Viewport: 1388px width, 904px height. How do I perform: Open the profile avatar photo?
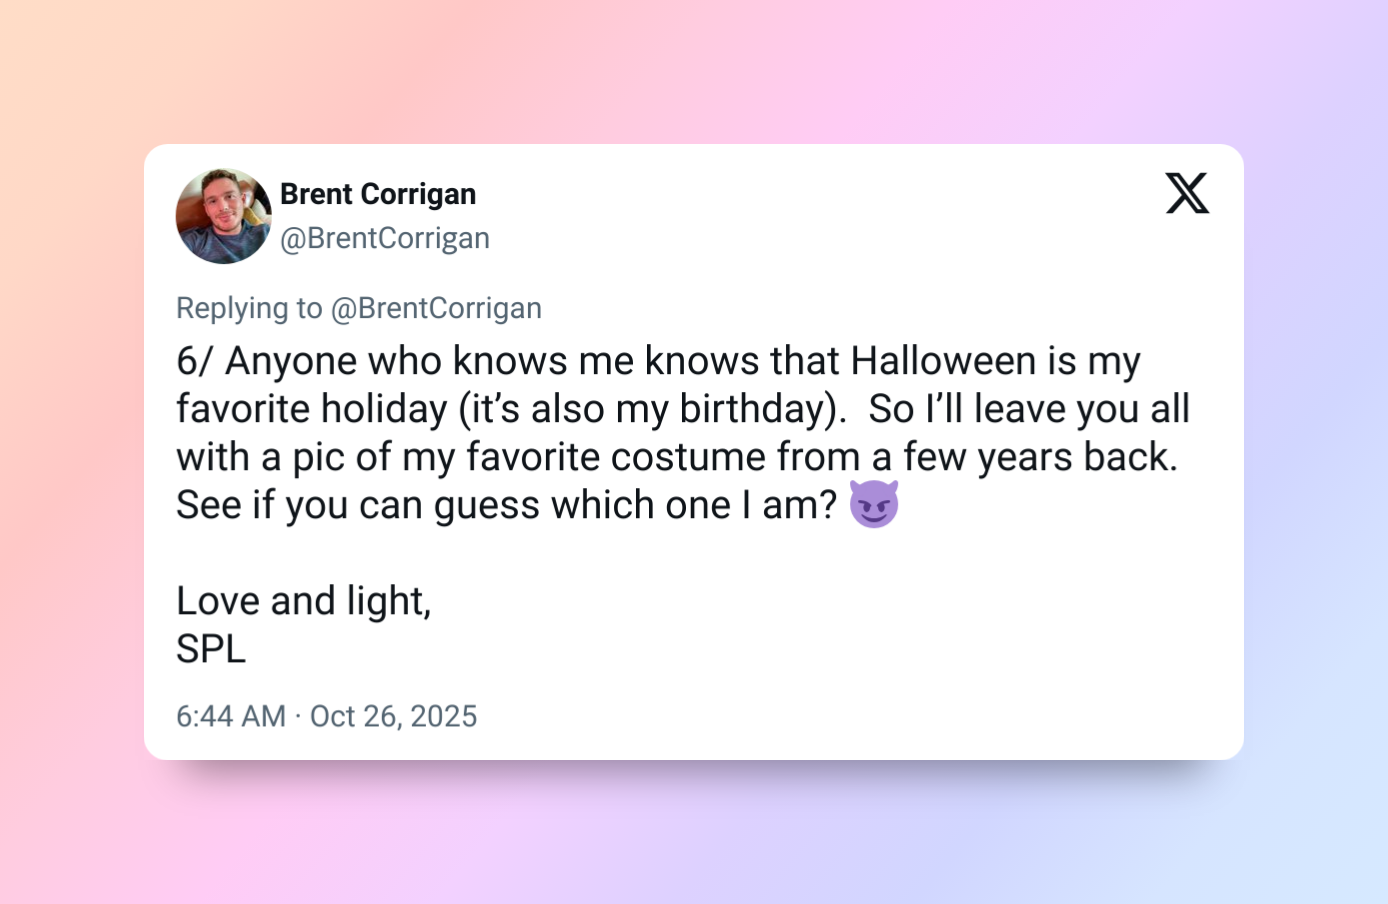(223, 216)
